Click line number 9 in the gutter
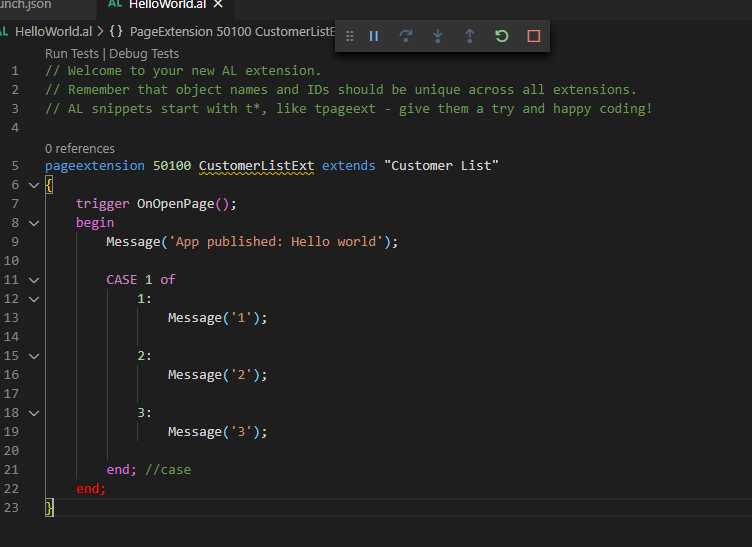Viewport: 752px width, 547px height. pyautogui.click(x=15, y=242)
